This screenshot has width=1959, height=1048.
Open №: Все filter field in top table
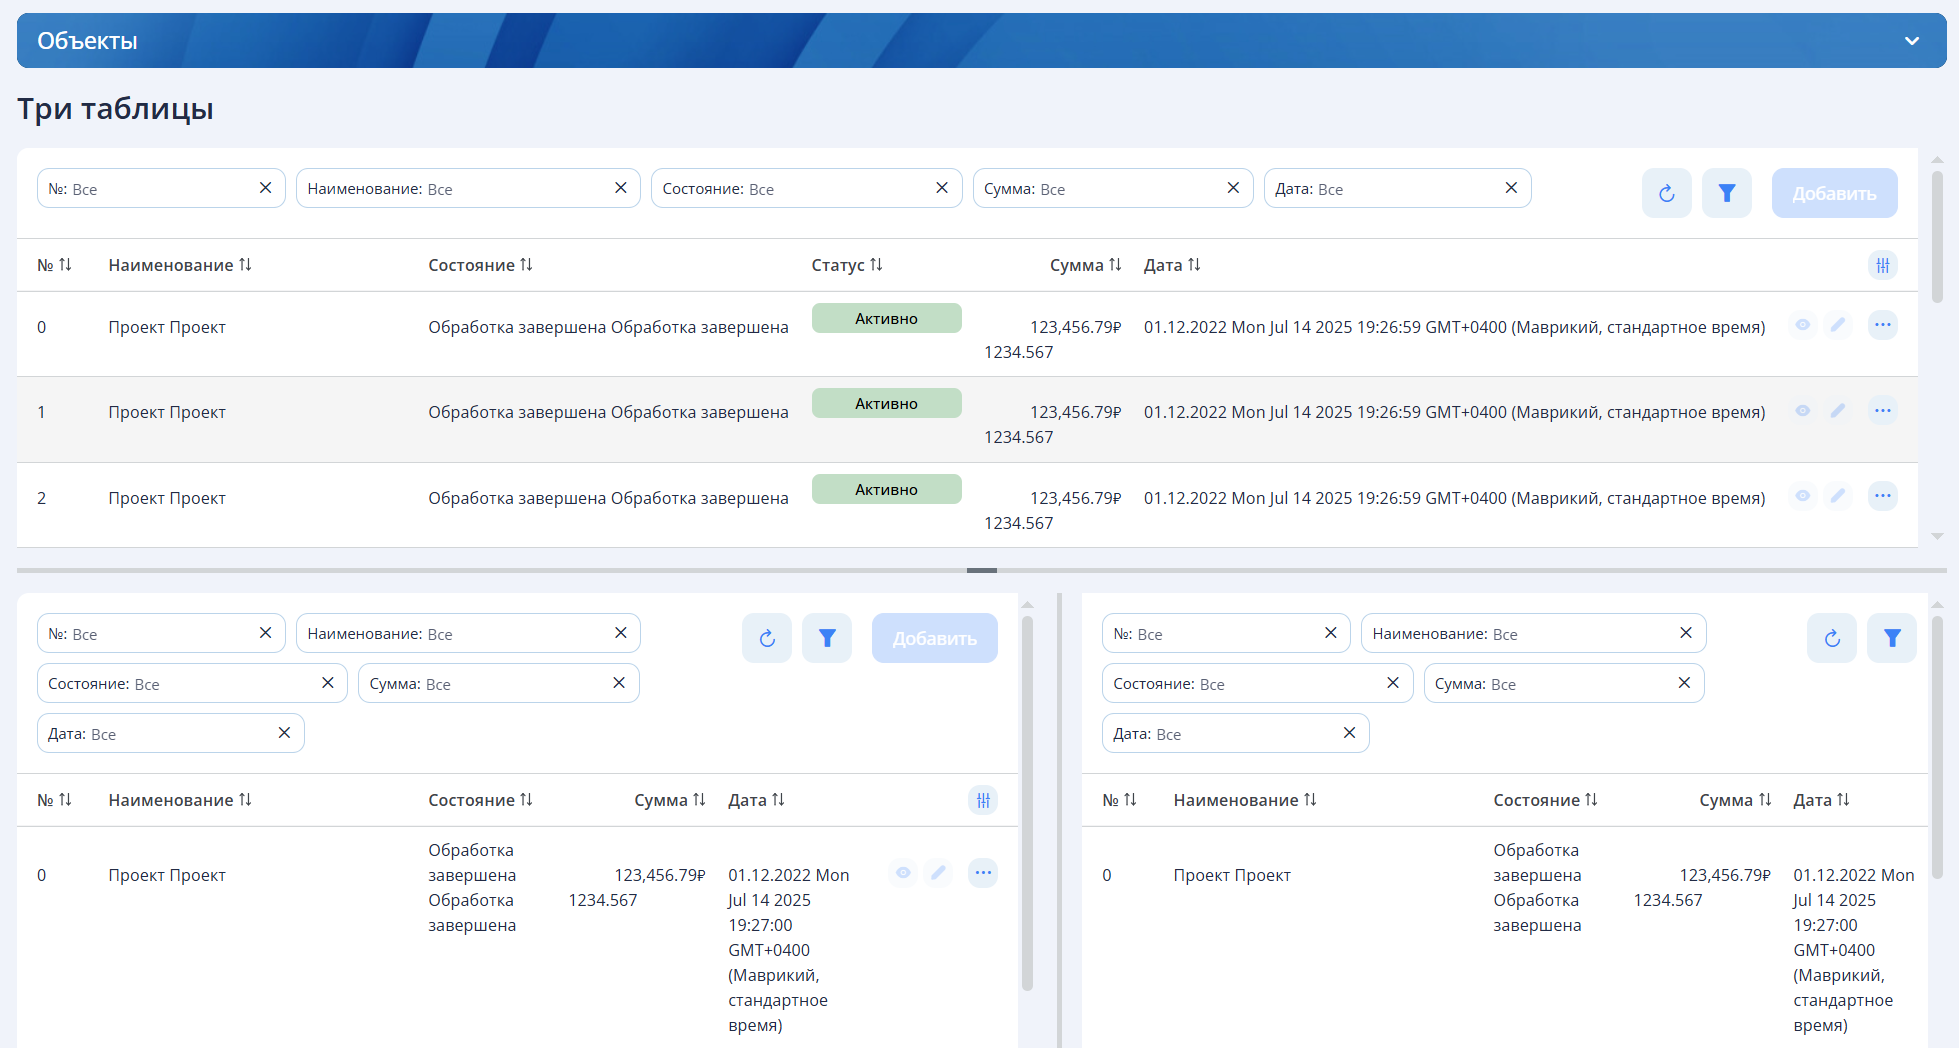coord(161,188)
